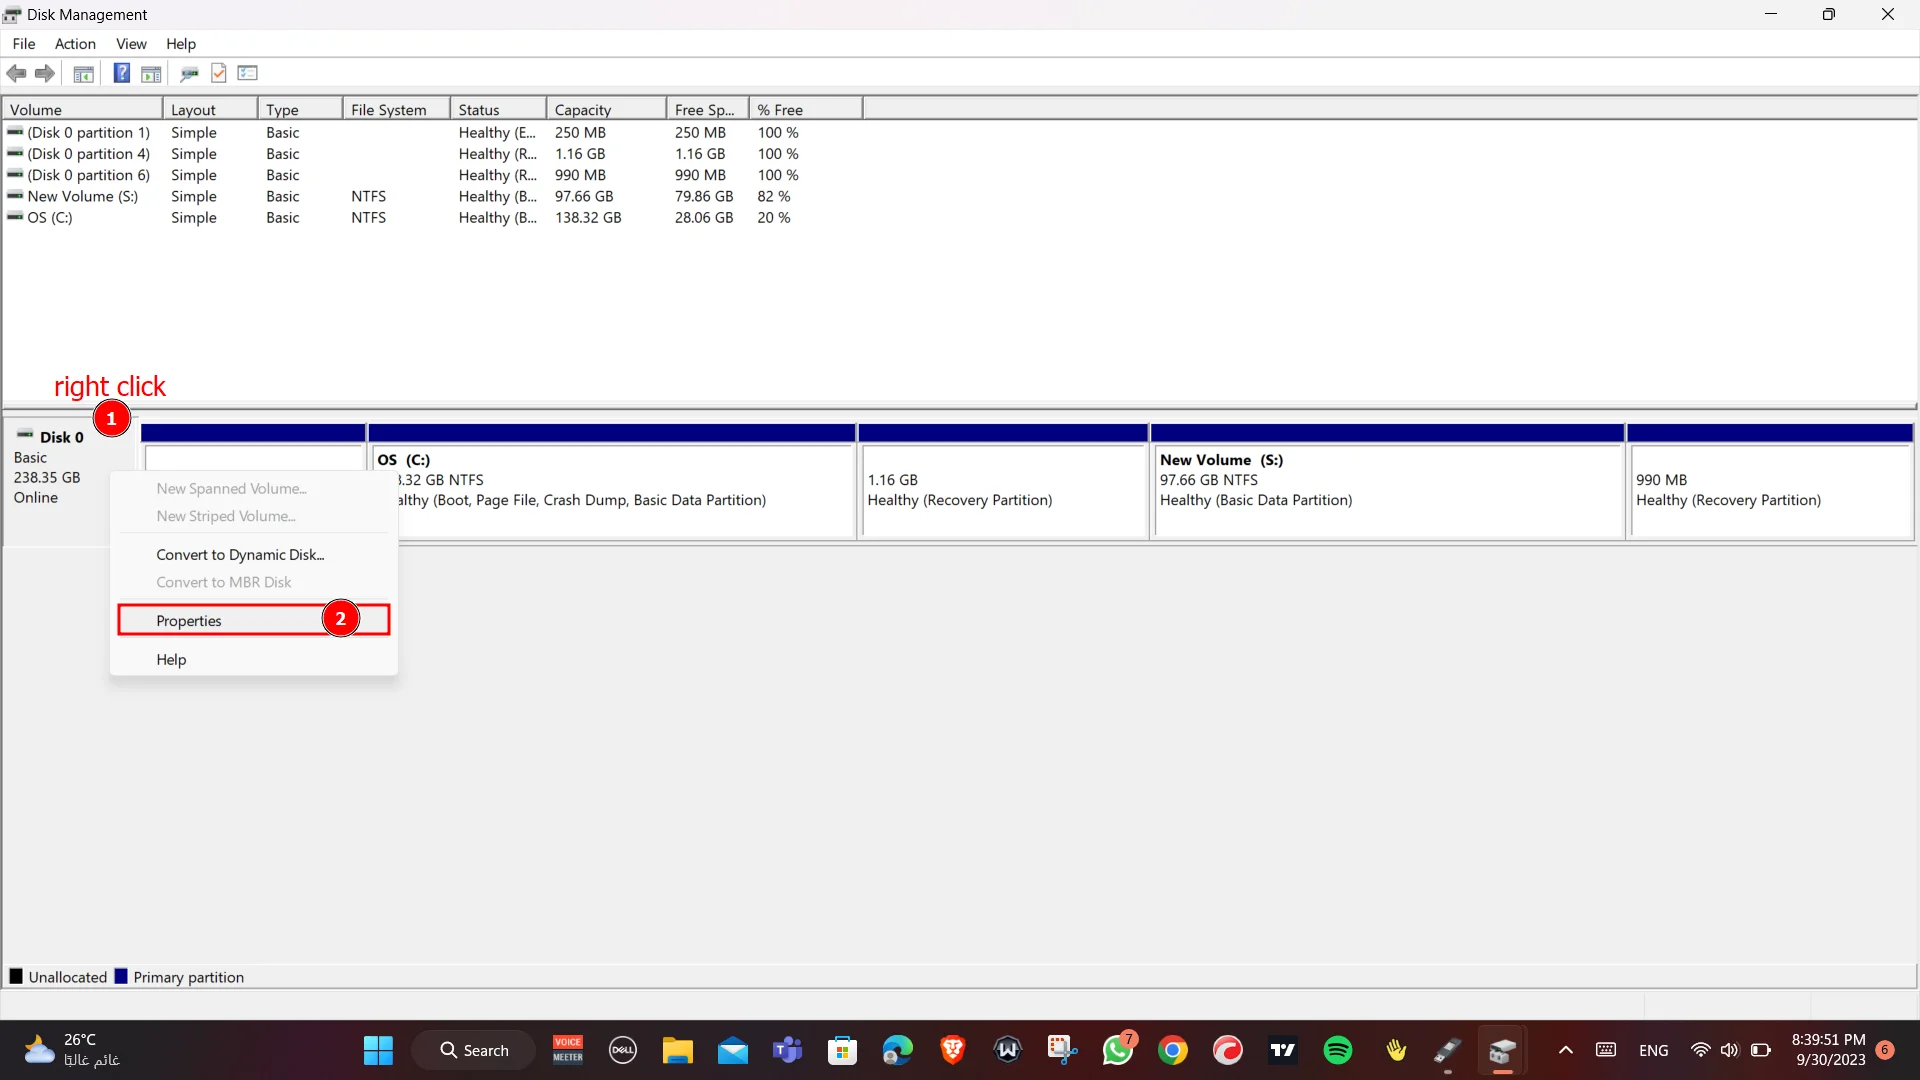Open Help via blue question mark icon

point(121,73)
